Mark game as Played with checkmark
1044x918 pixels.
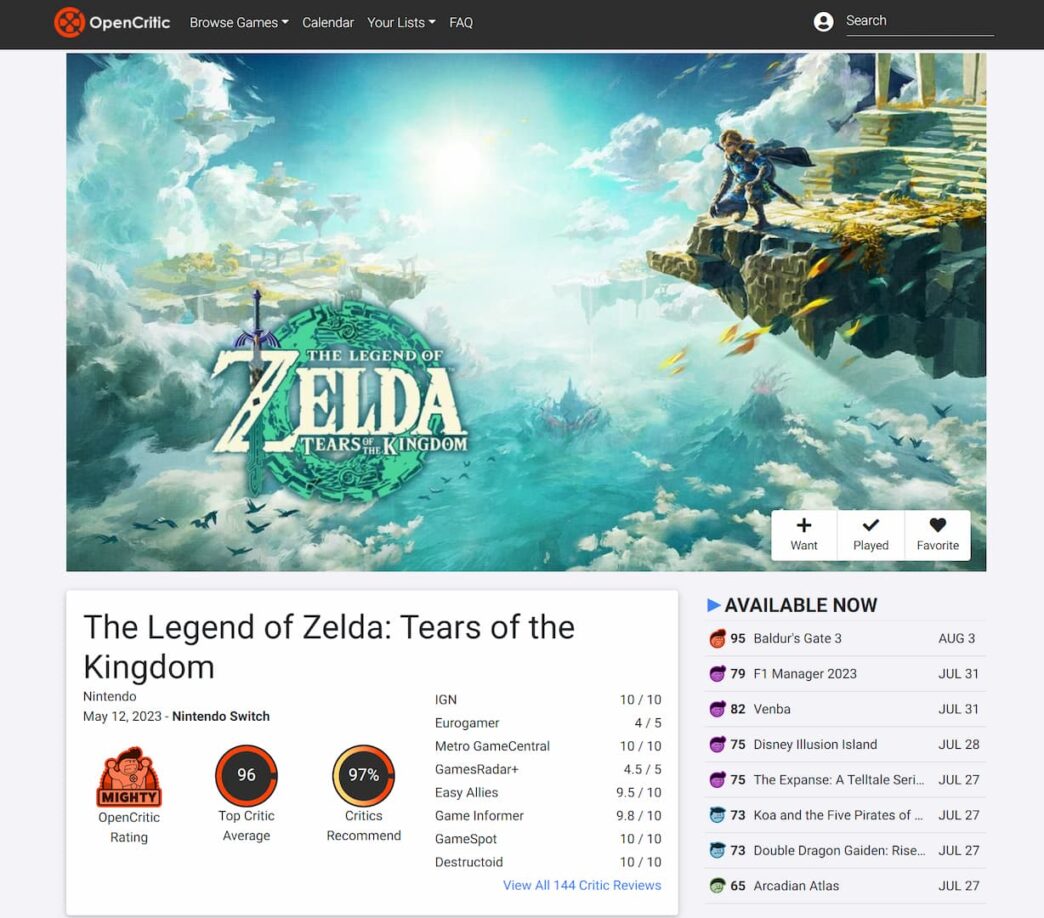(x=871, y=535)
